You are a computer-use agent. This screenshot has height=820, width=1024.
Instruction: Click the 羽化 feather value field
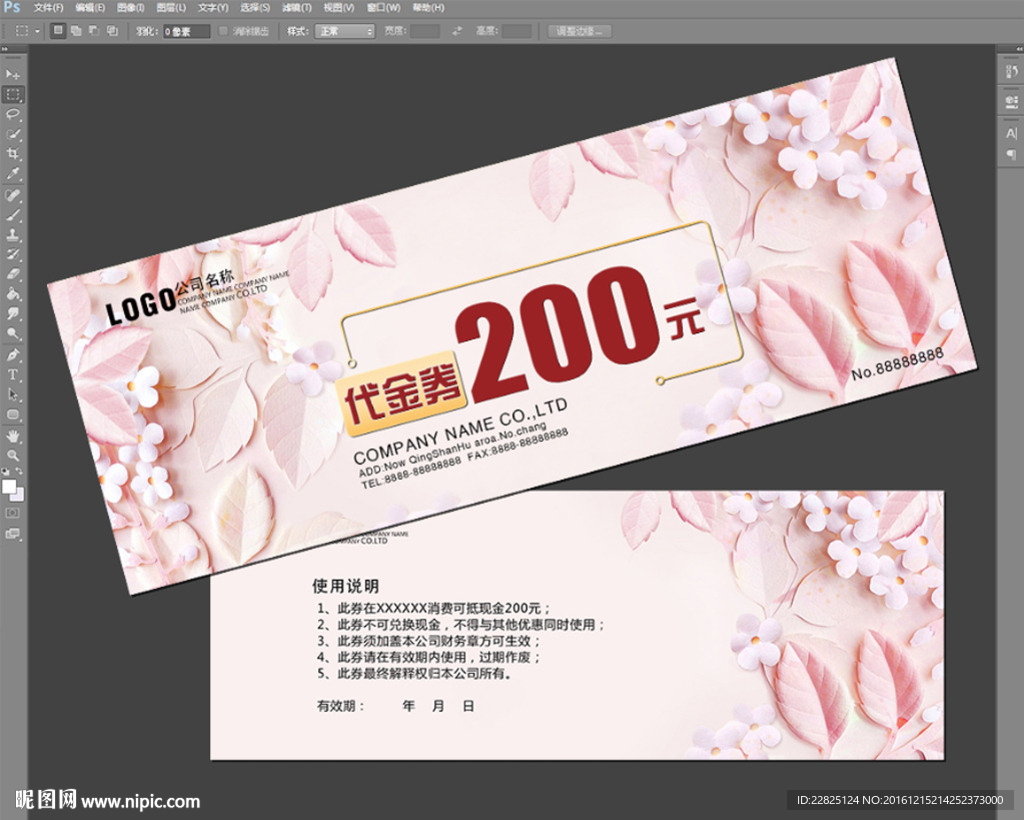[x=186, y=31]
